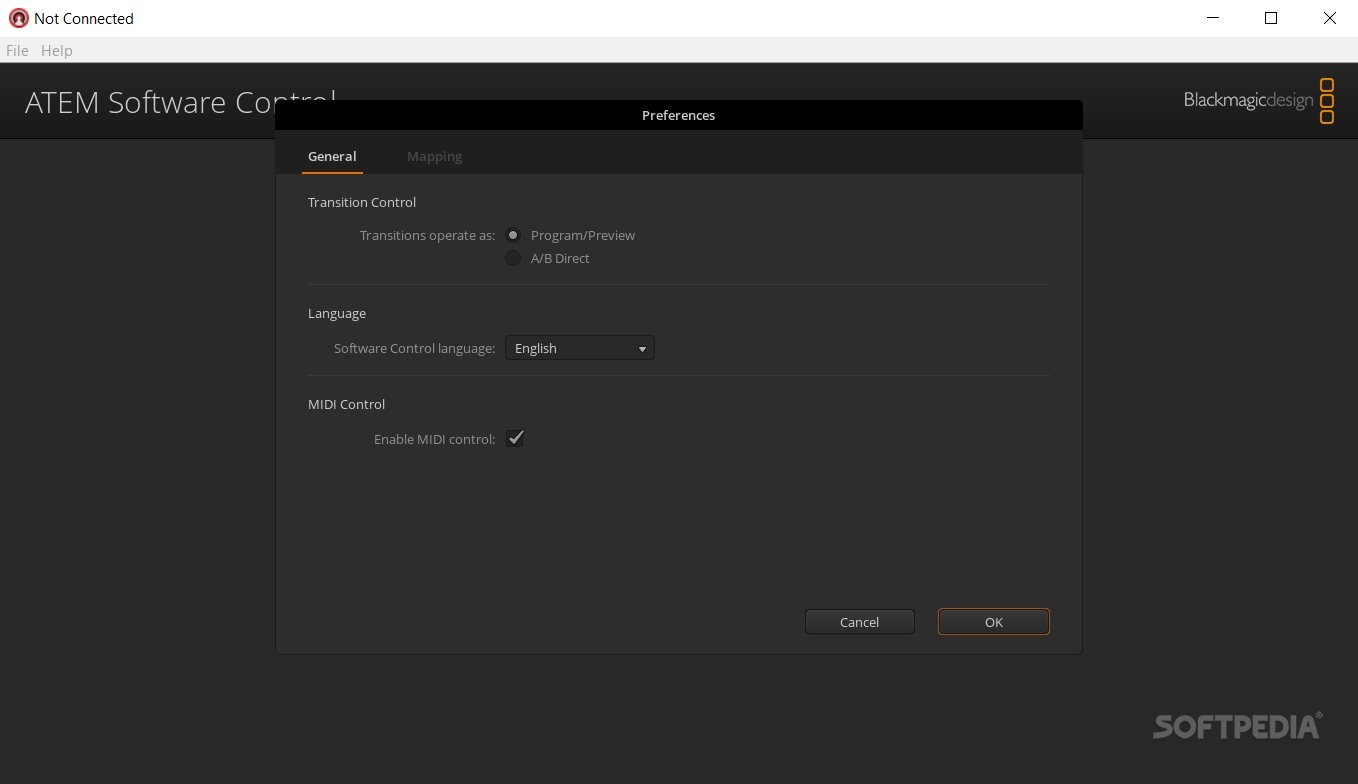Viewport: 1358px width, 784px height.
Task: Open Software Control language dropdown
Action: coord(580,348)
